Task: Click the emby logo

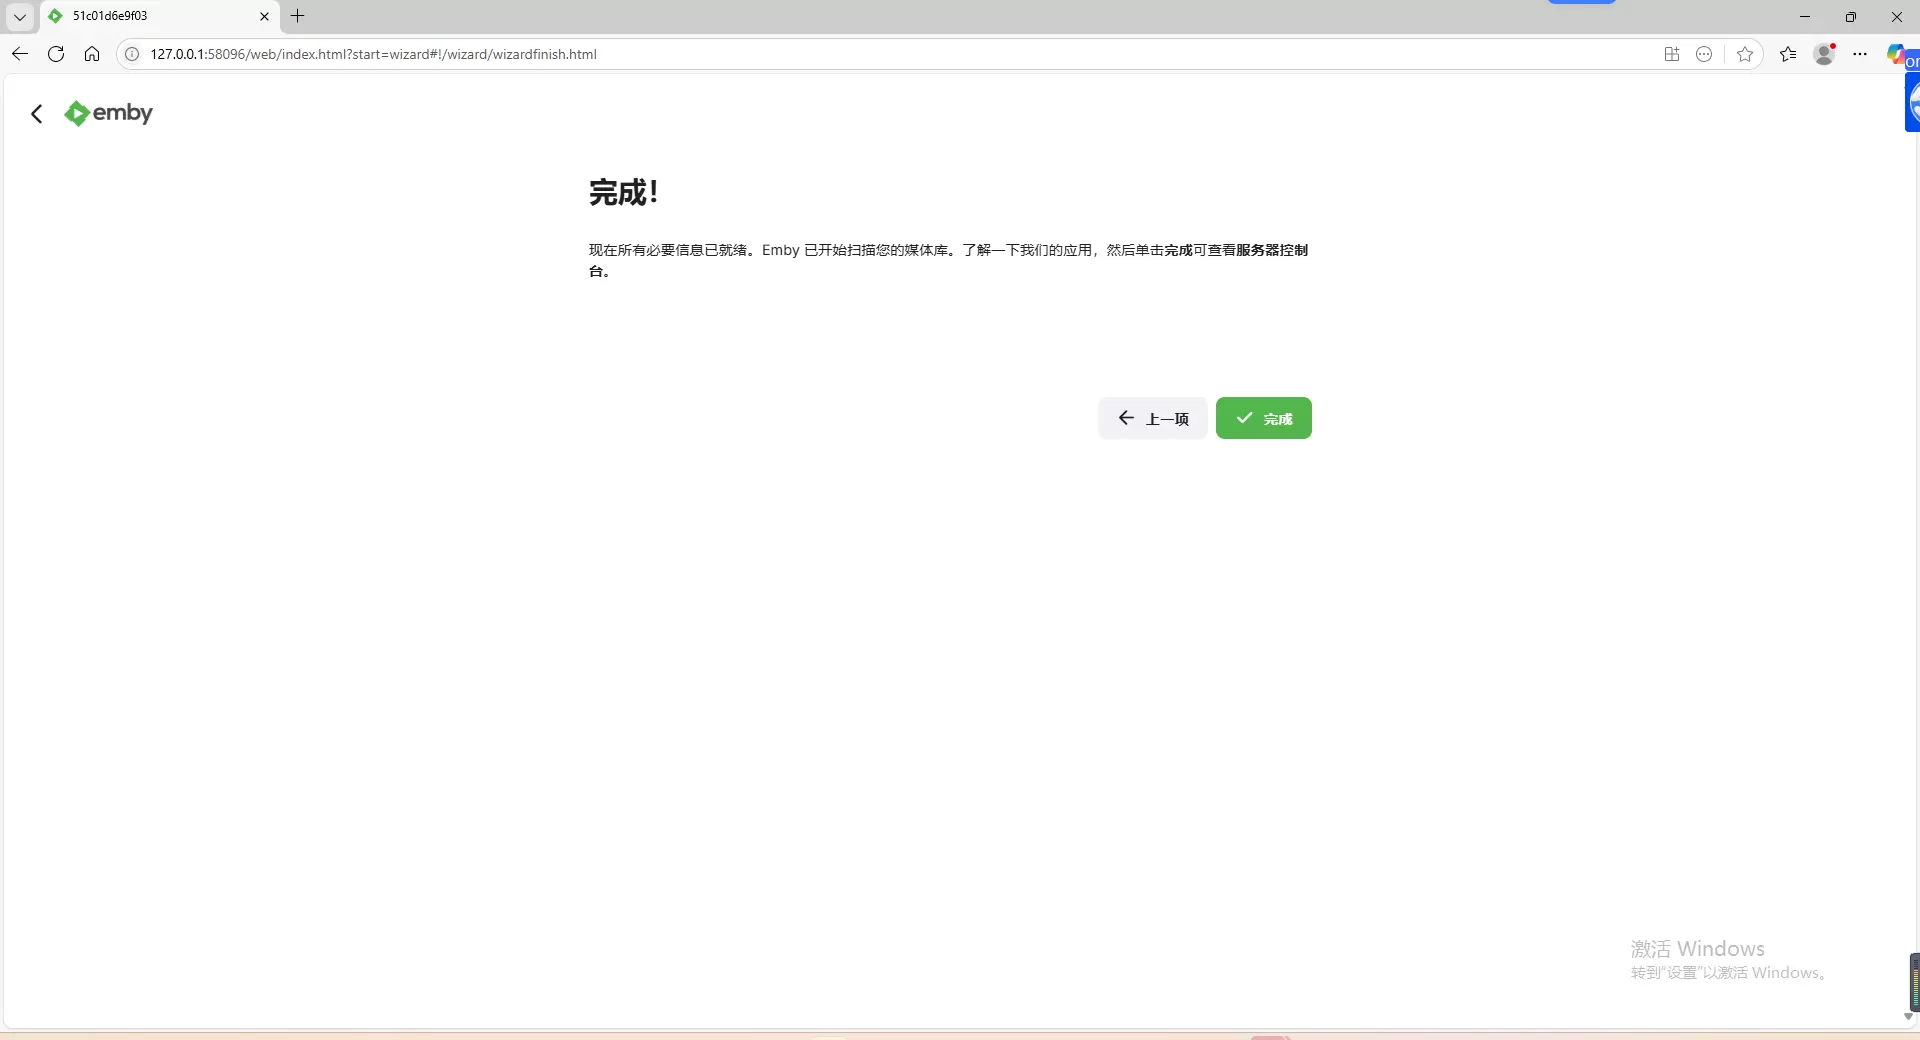Action: (x=108, y=113)
